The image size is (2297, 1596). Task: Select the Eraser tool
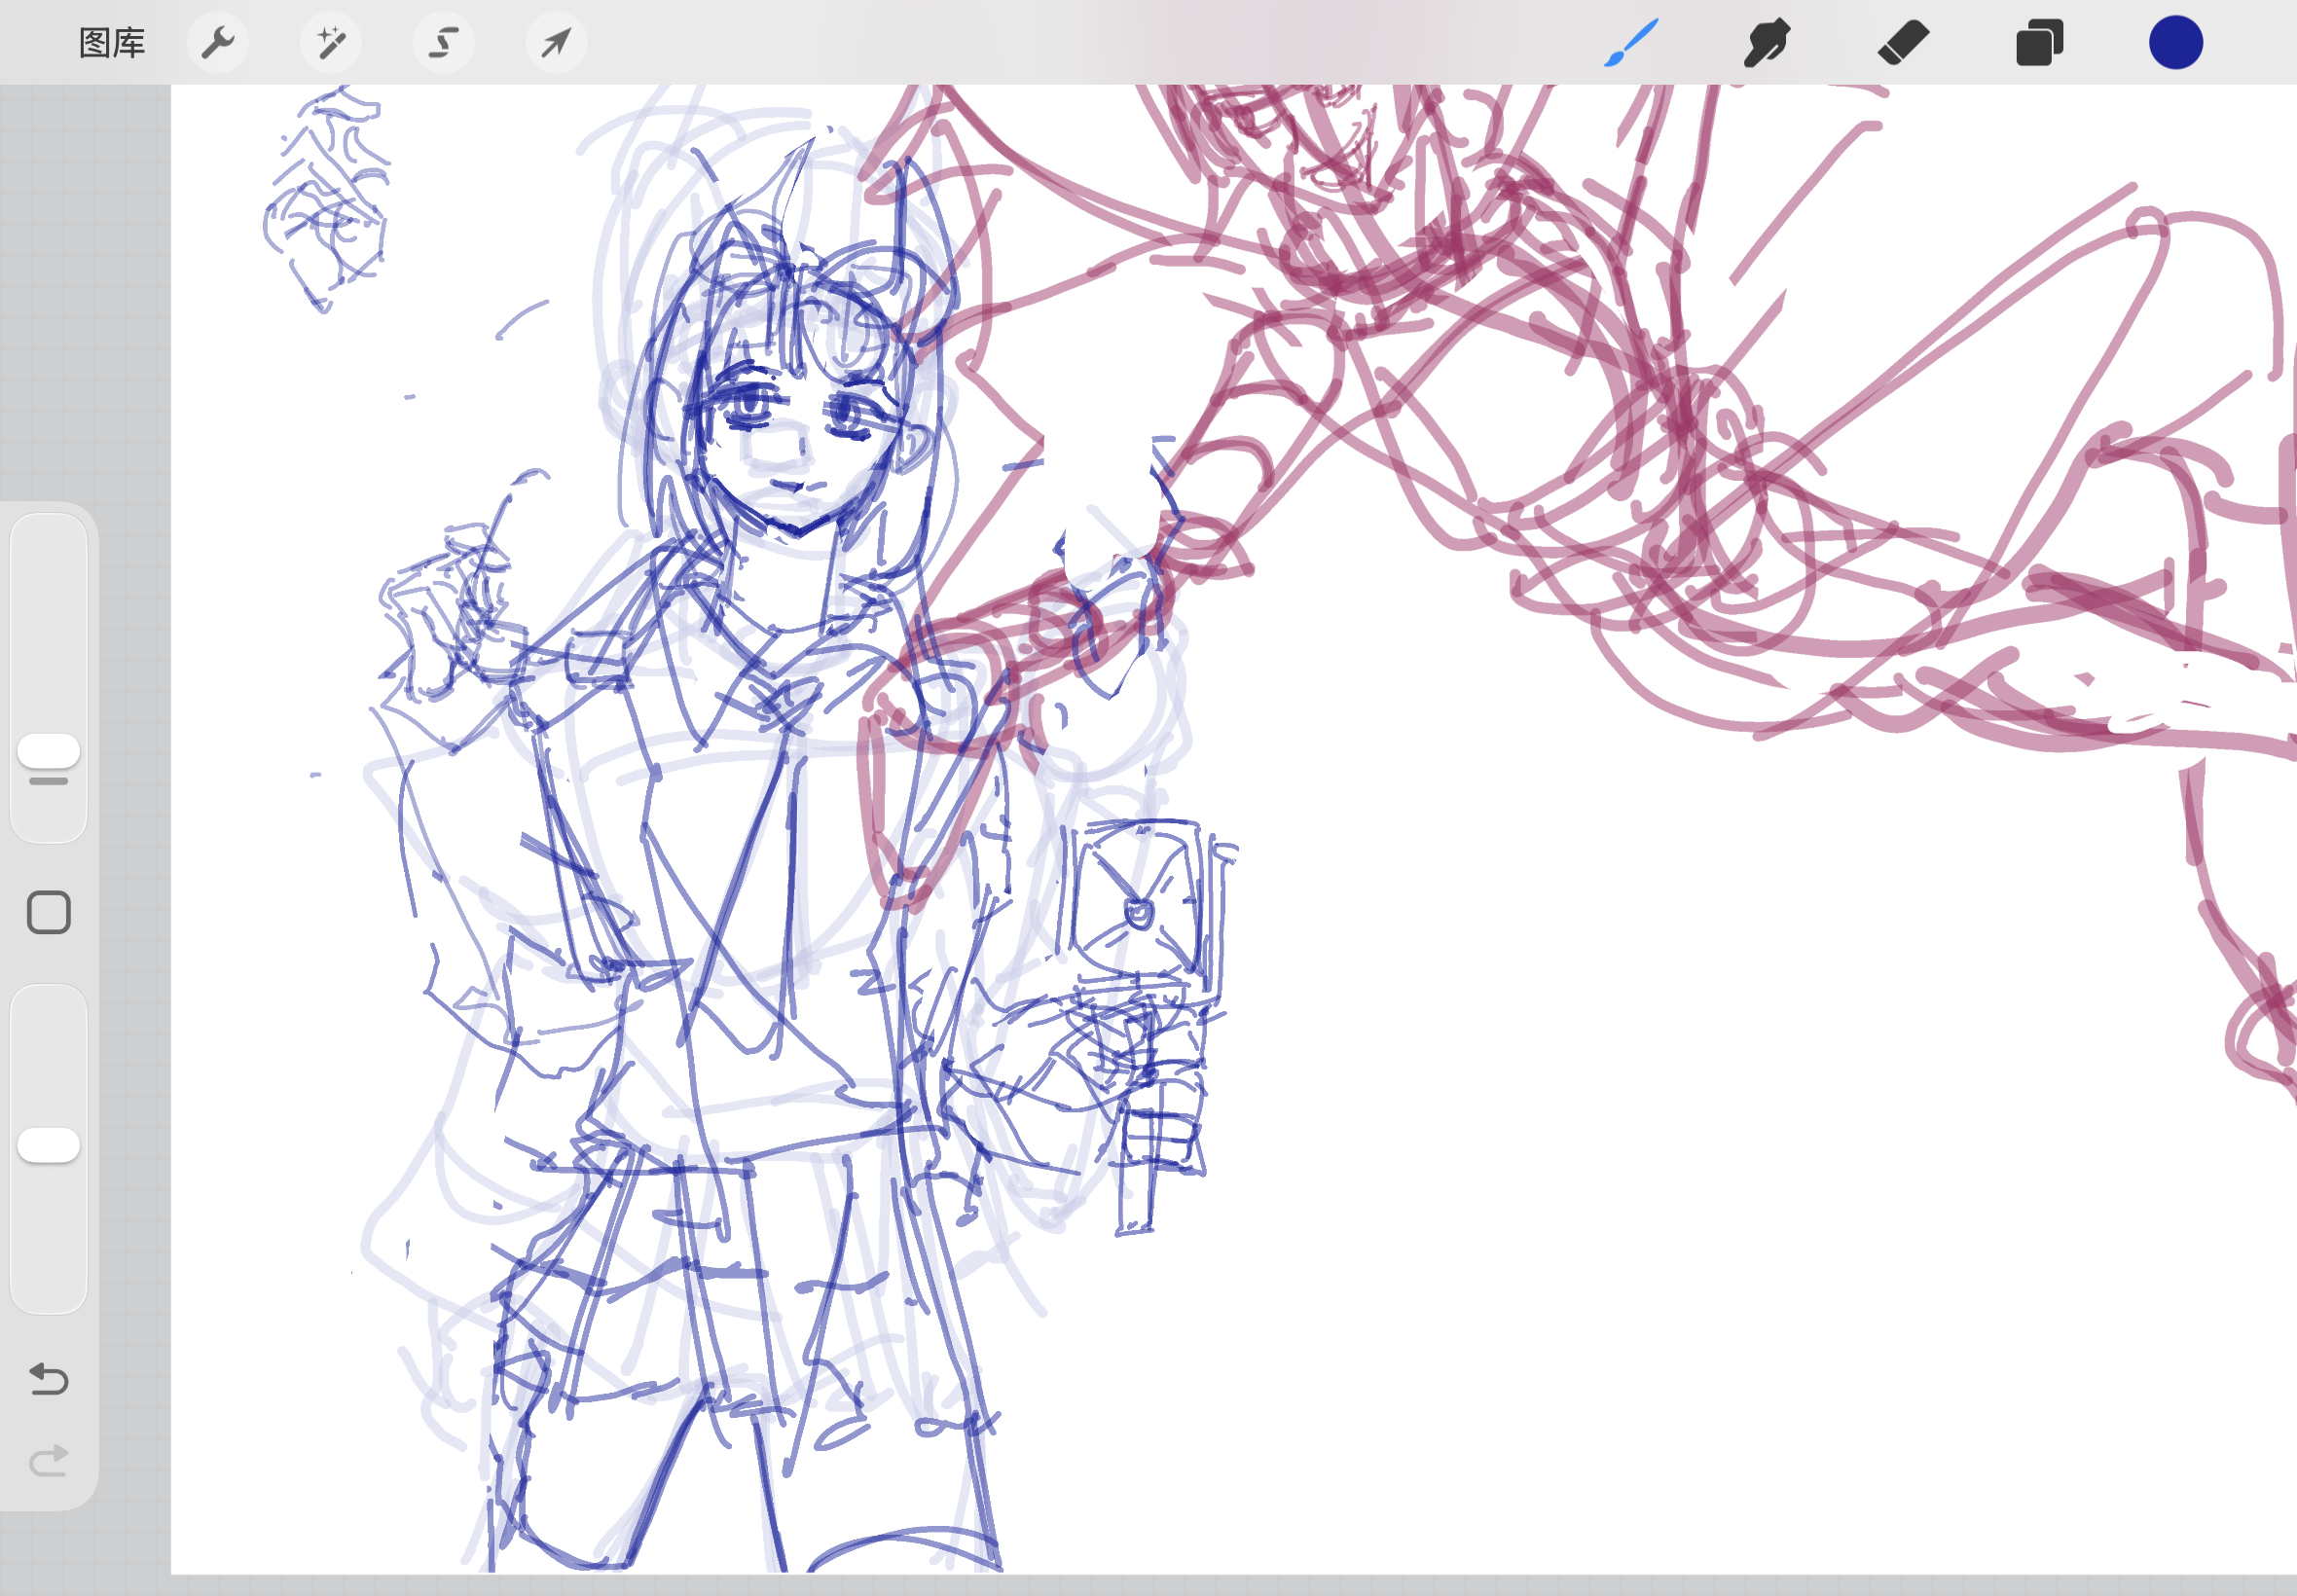tap(1903, 43)
